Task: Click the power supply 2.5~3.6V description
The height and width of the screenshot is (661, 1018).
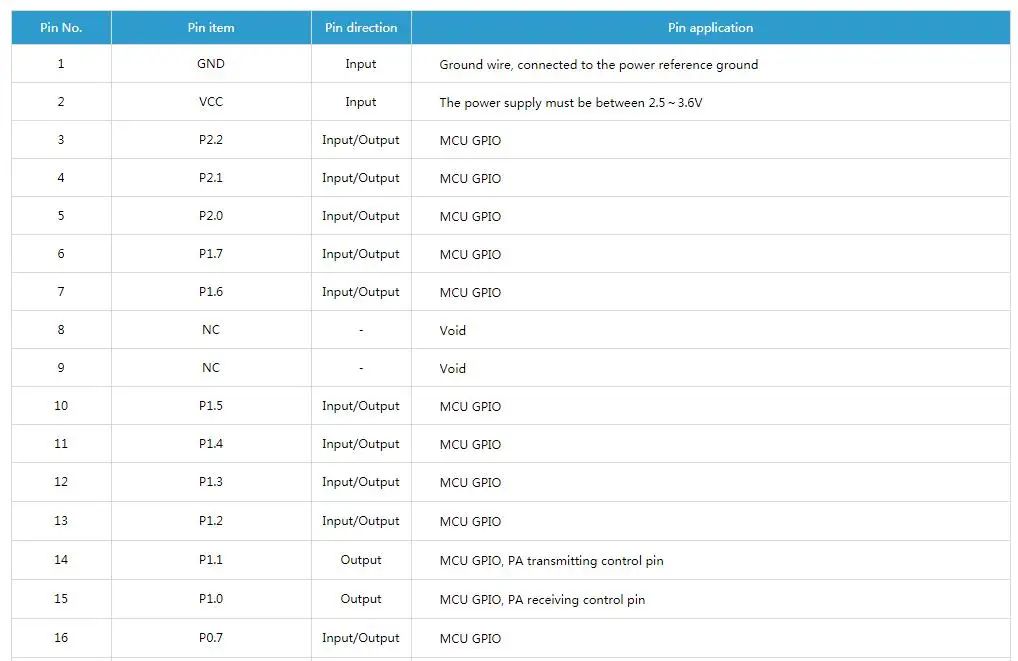Action: [x=571, y=103]
